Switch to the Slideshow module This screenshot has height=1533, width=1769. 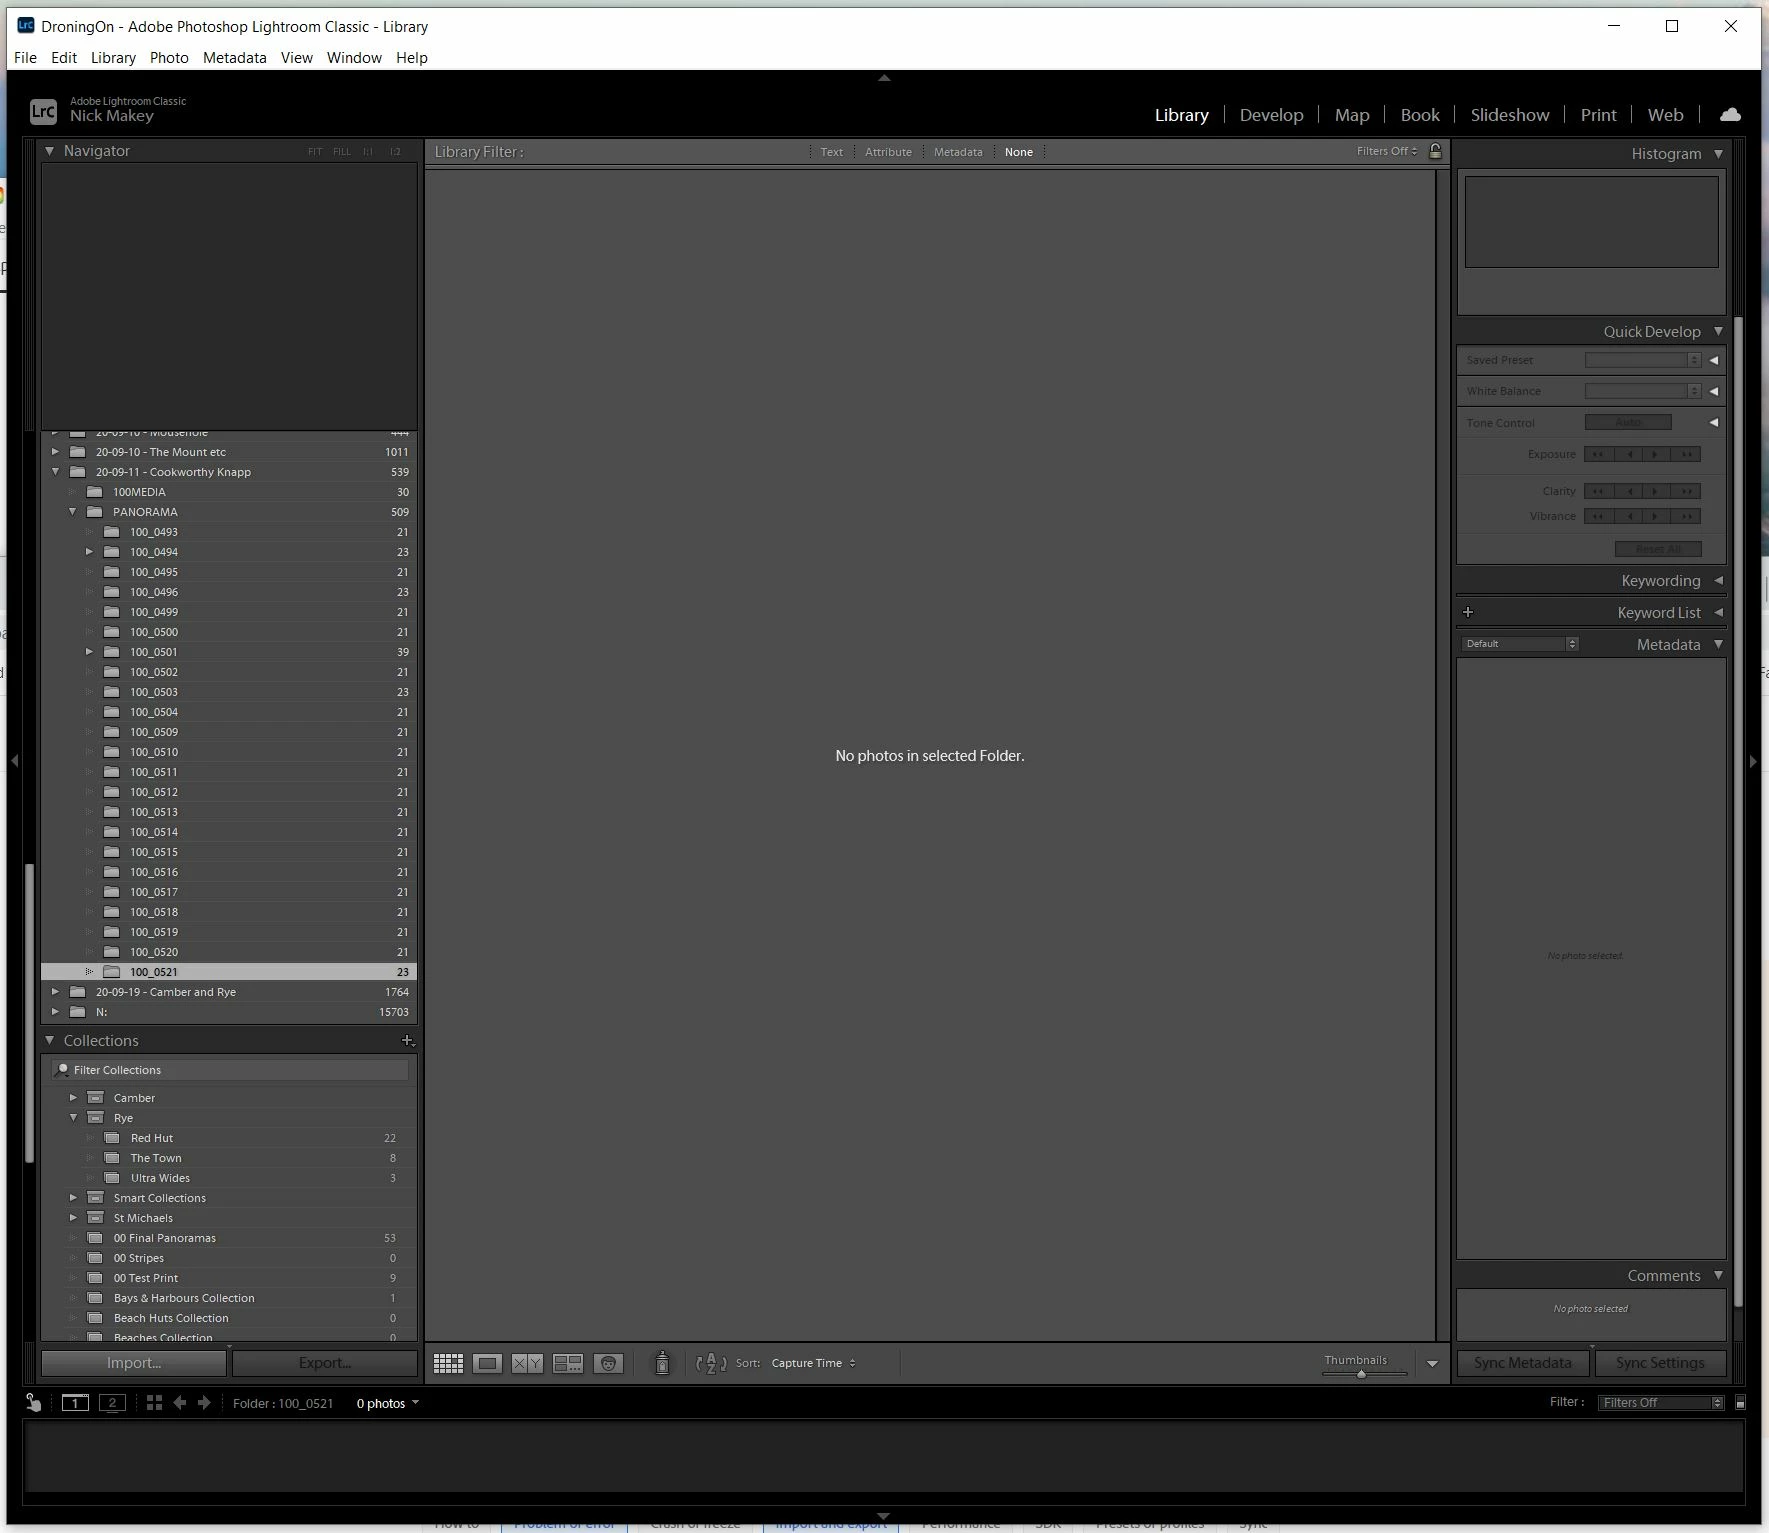tap(1509, 115)
